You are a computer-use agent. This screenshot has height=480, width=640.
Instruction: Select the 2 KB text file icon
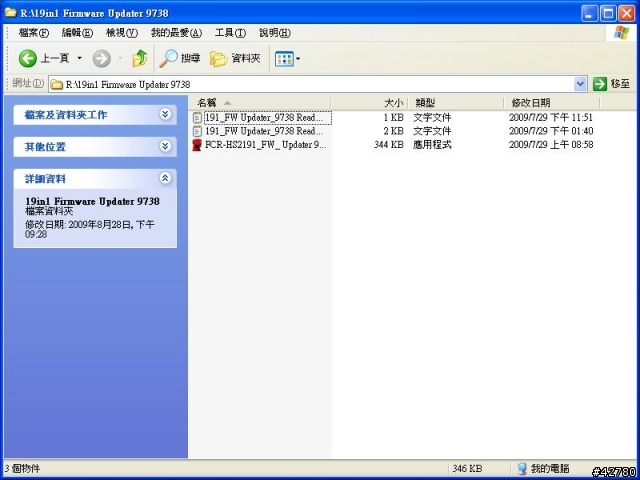(x=198, y=131)
